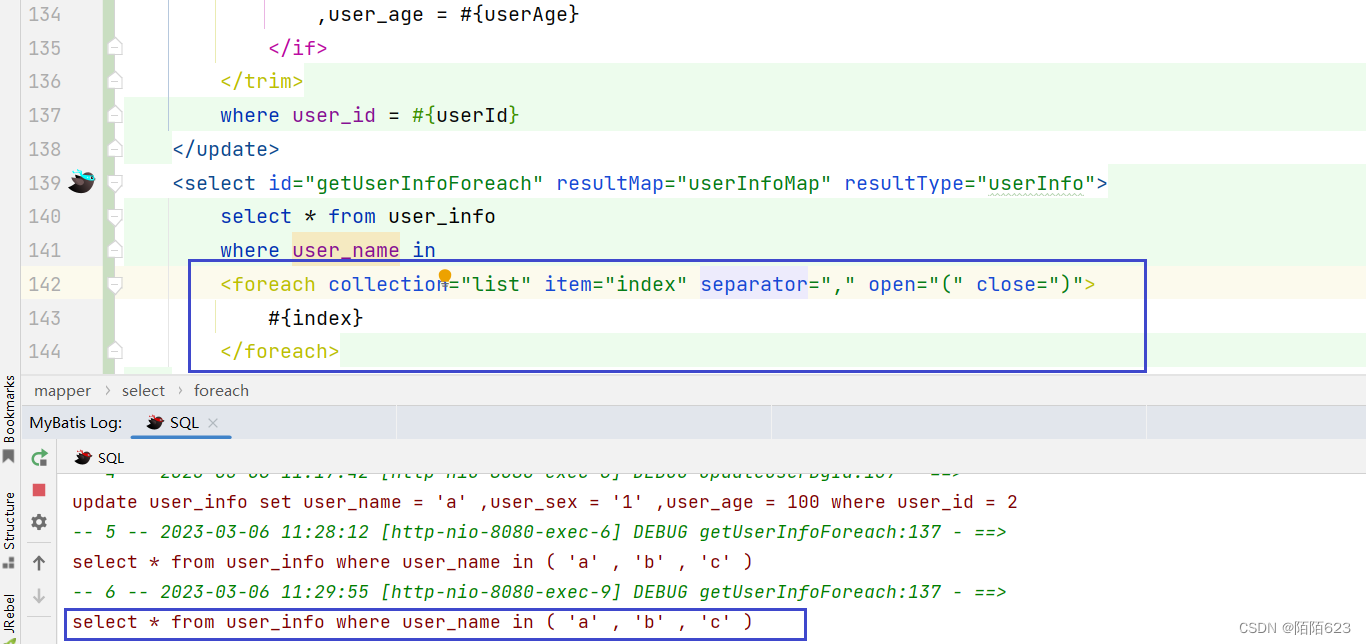Click the close=")" attribute on line 142
The width and height of the screenshot is (1366, 644).
tap(1030, 284)
